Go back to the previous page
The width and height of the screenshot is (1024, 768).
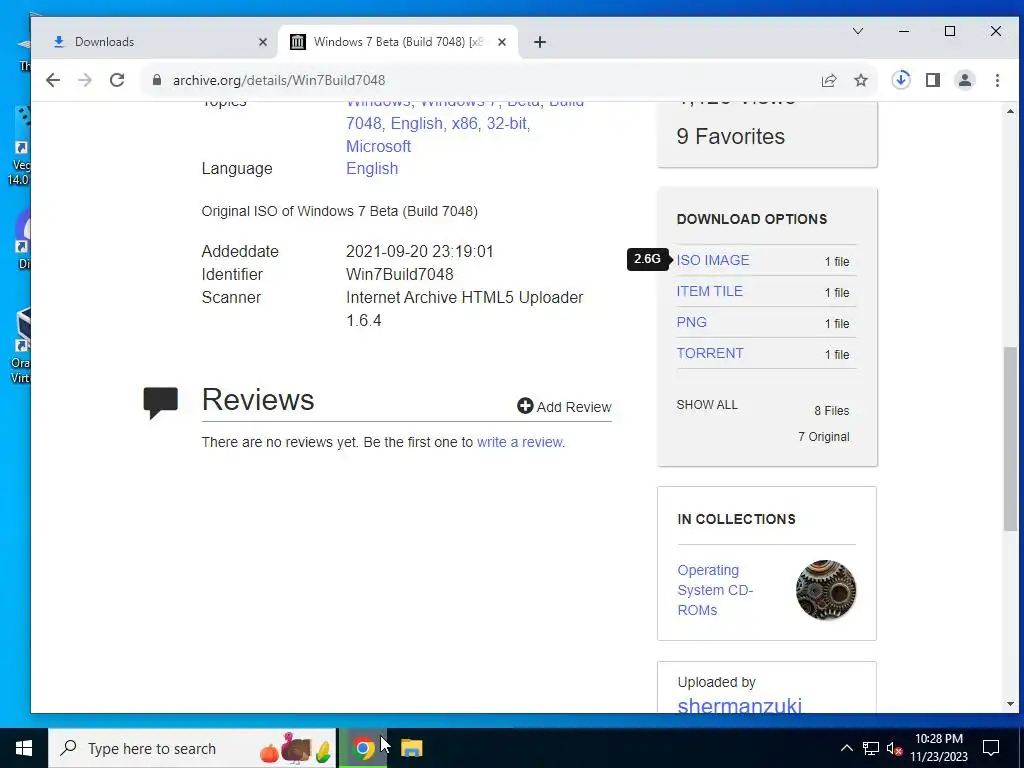pyautogui.click(x=53, y=80)
